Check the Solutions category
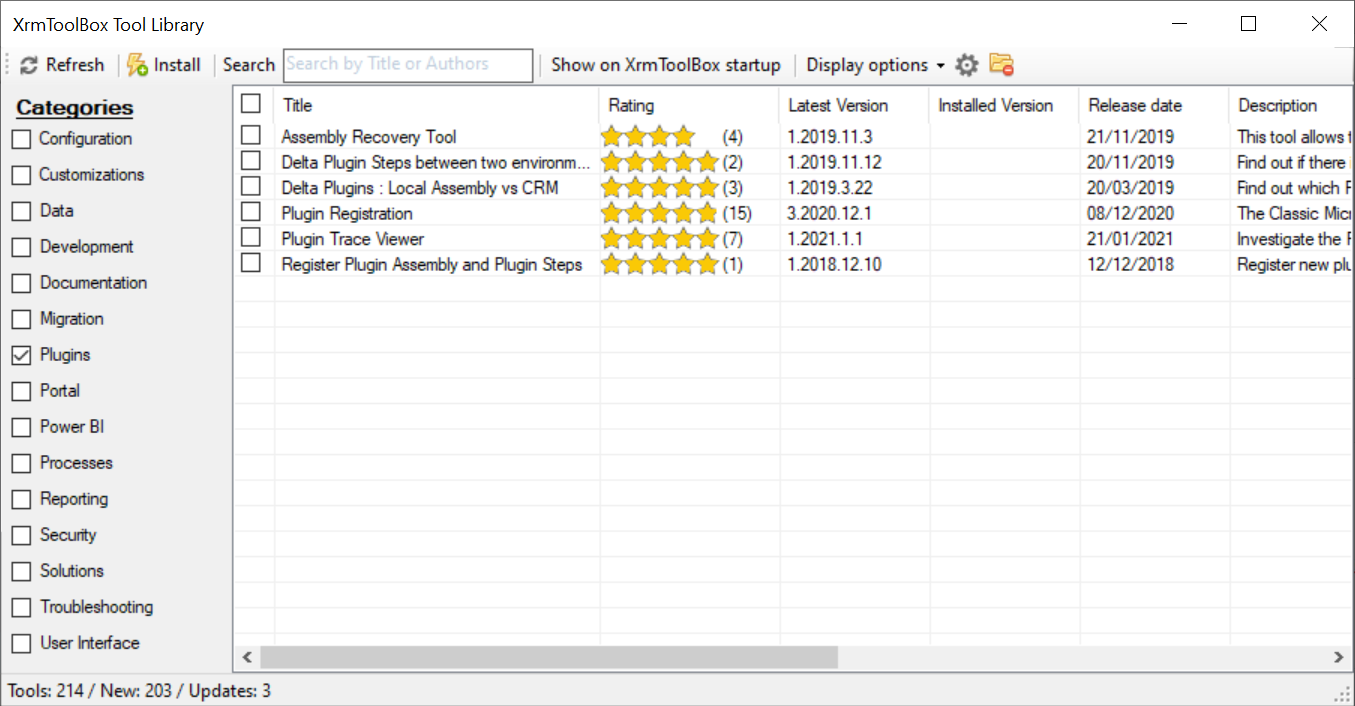 21,571
